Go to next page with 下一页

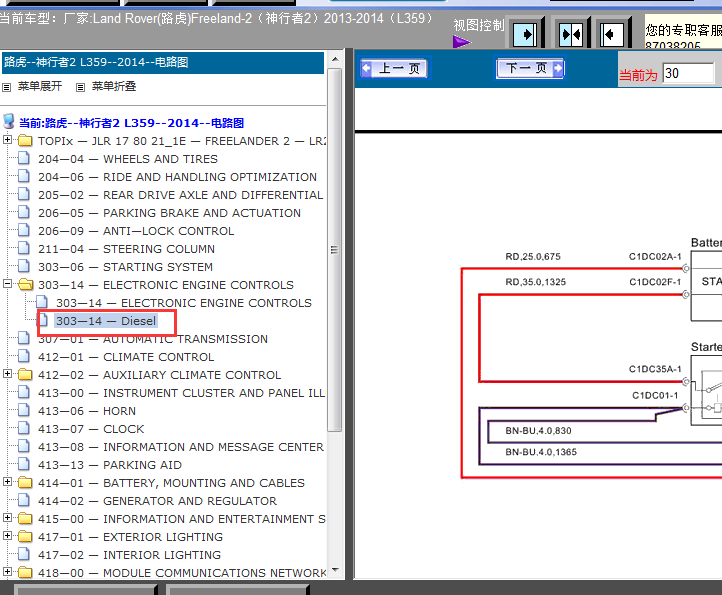click(530, 69)
